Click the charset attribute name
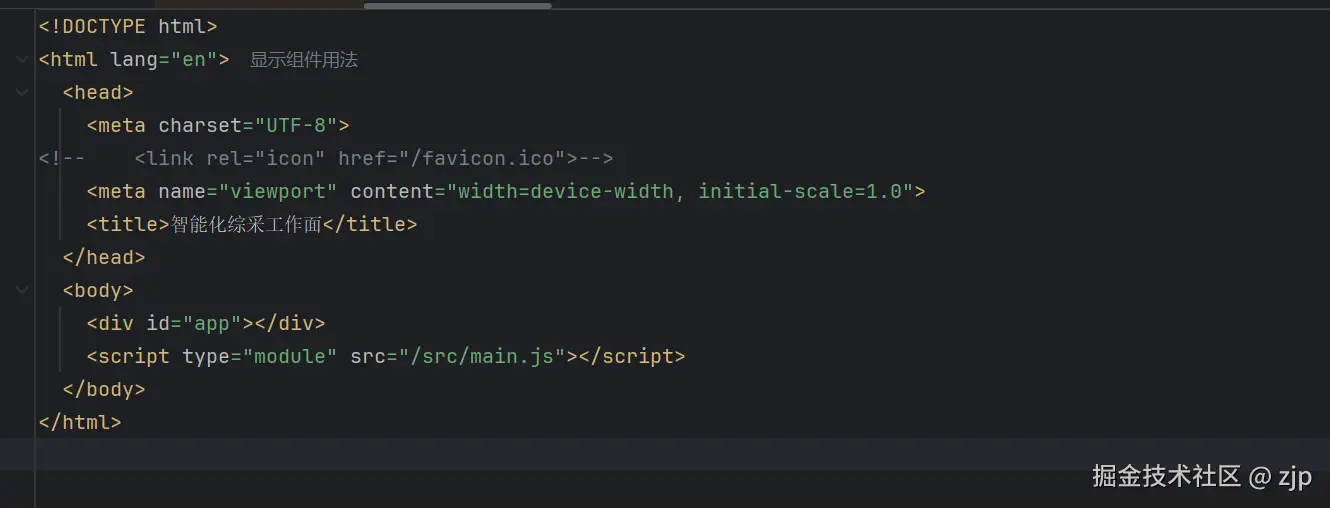 (200, 126)
